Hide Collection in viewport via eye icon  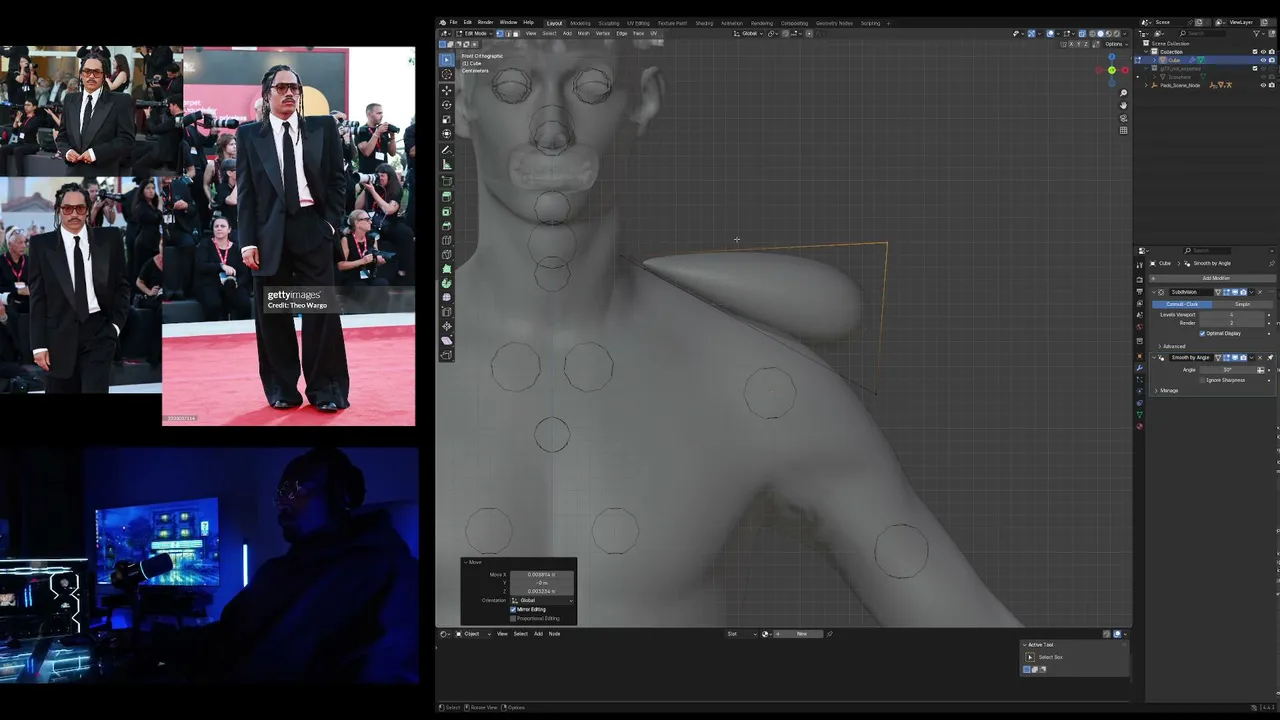click(1262, 52)
